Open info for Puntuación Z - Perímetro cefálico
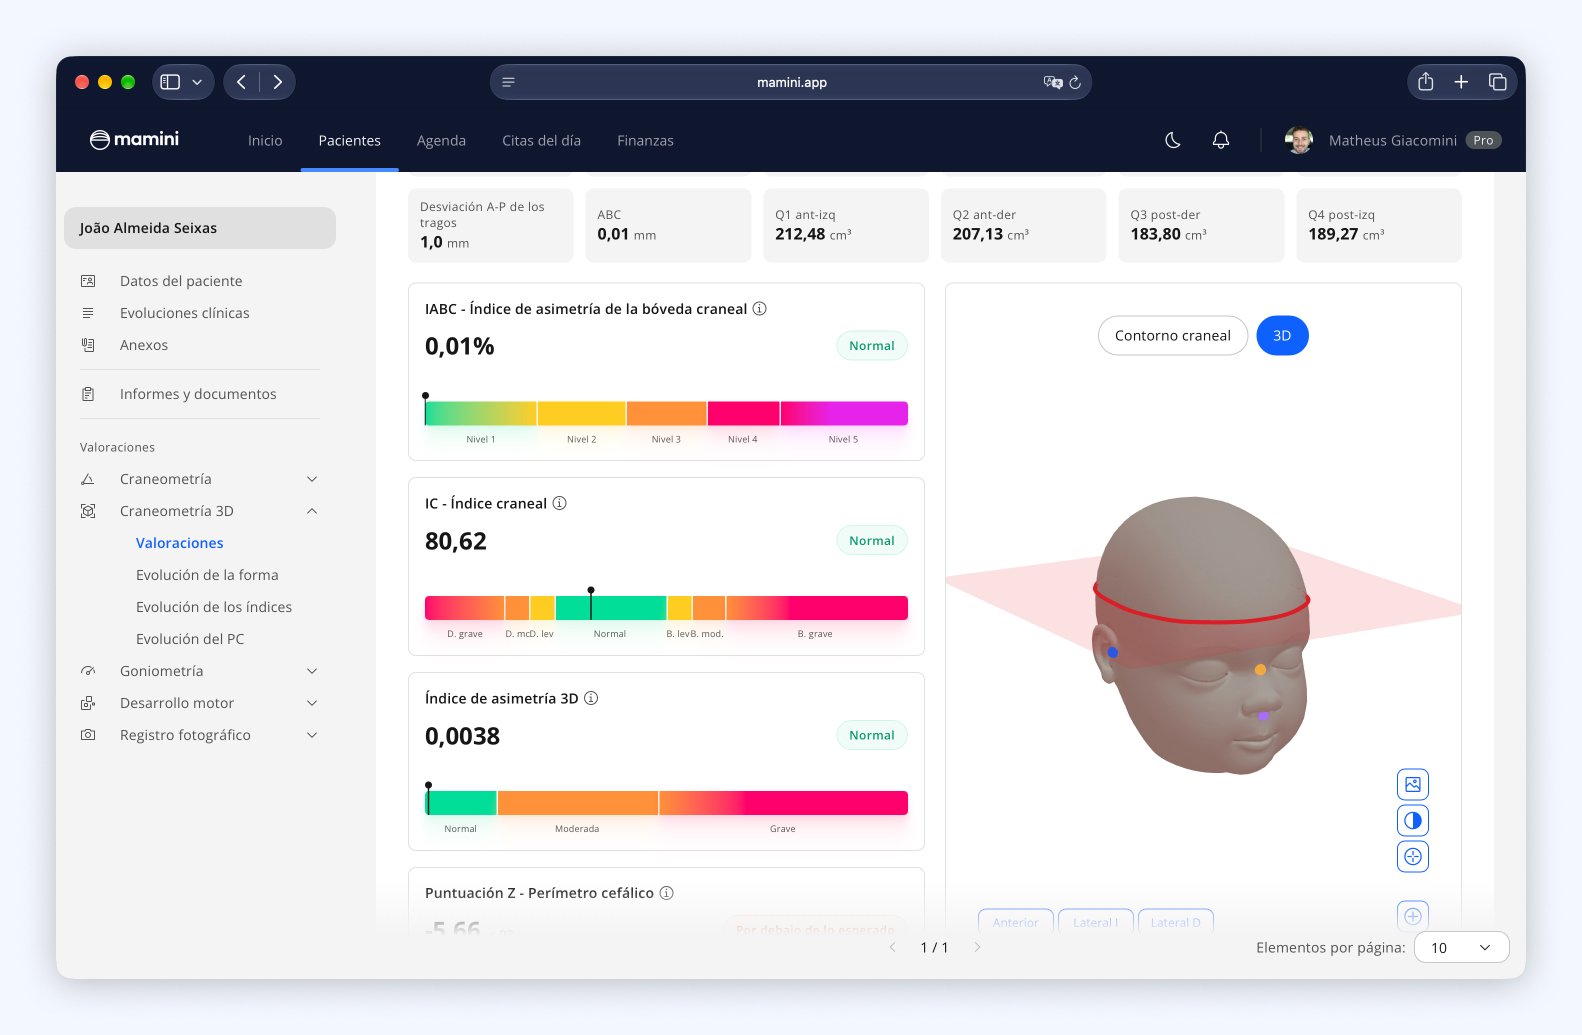 (x=667, y=893)
